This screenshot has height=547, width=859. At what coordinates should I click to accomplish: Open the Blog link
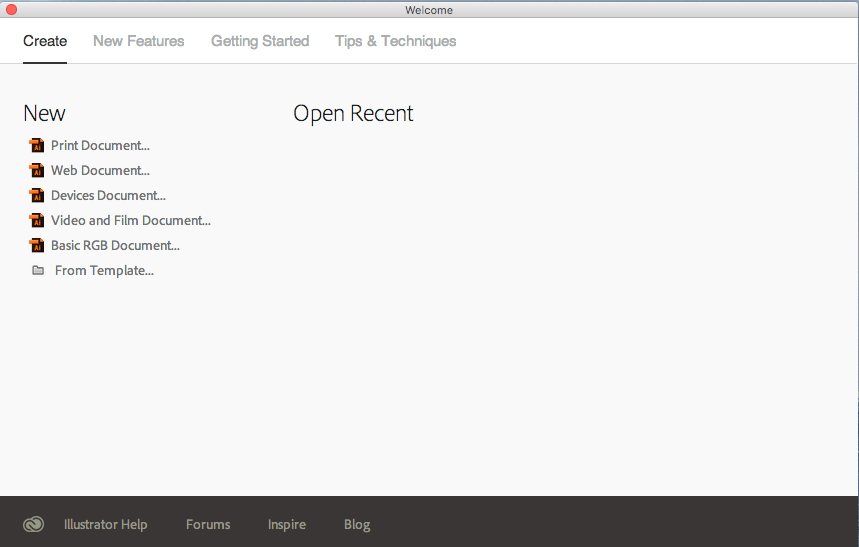pos(357,525)
